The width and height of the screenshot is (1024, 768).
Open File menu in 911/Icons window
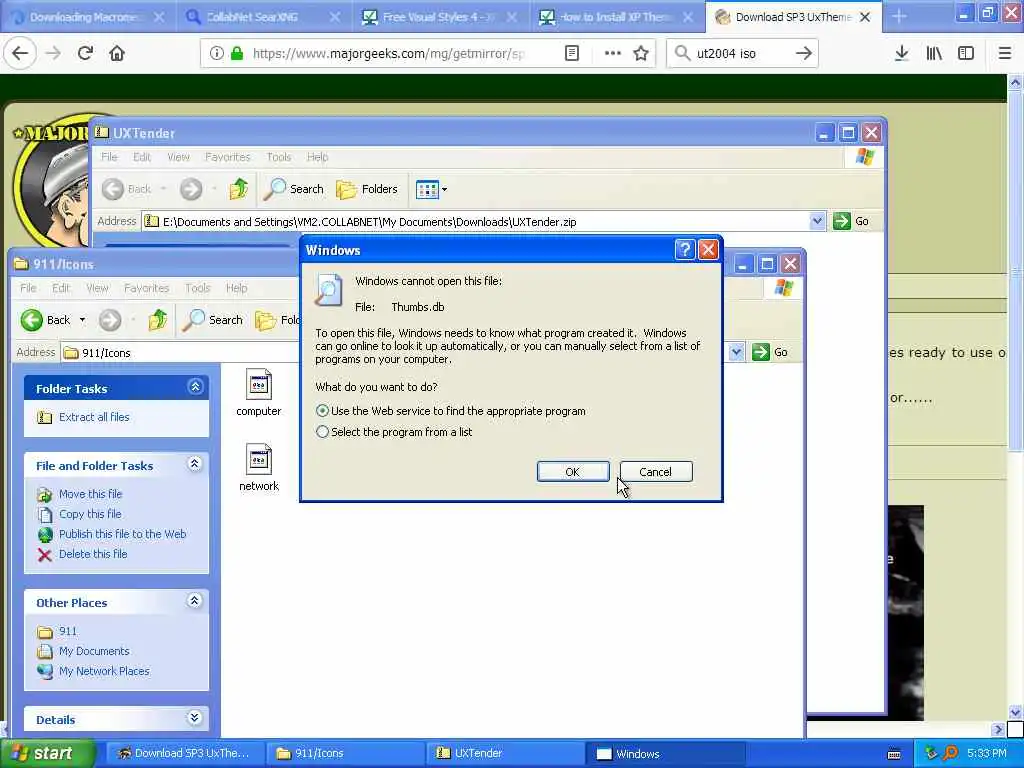28,288
